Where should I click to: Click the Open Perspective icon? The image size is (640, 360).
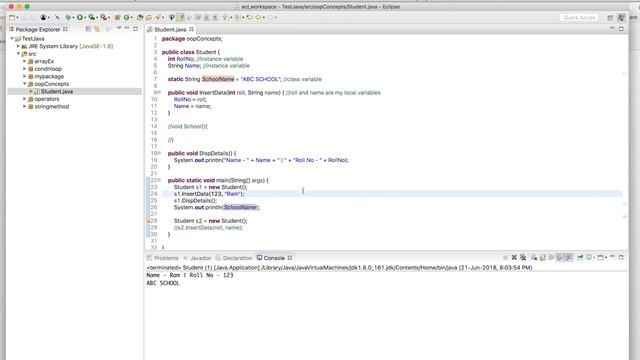pyautogui.click(x=610, y=18)
